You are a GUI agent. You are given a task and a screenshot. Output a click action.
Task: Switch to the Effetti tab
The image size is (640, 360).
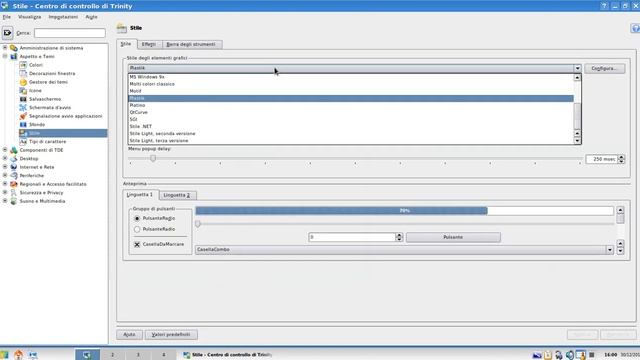pos(149,44)
